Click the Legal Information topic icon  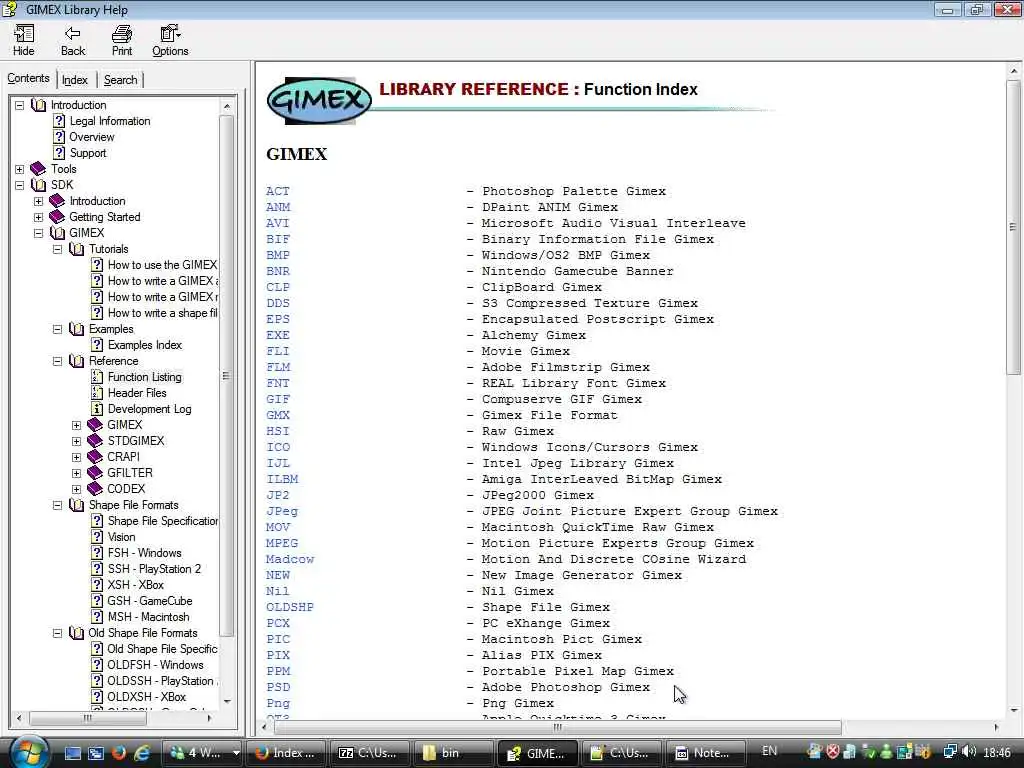tap(59, 121)
